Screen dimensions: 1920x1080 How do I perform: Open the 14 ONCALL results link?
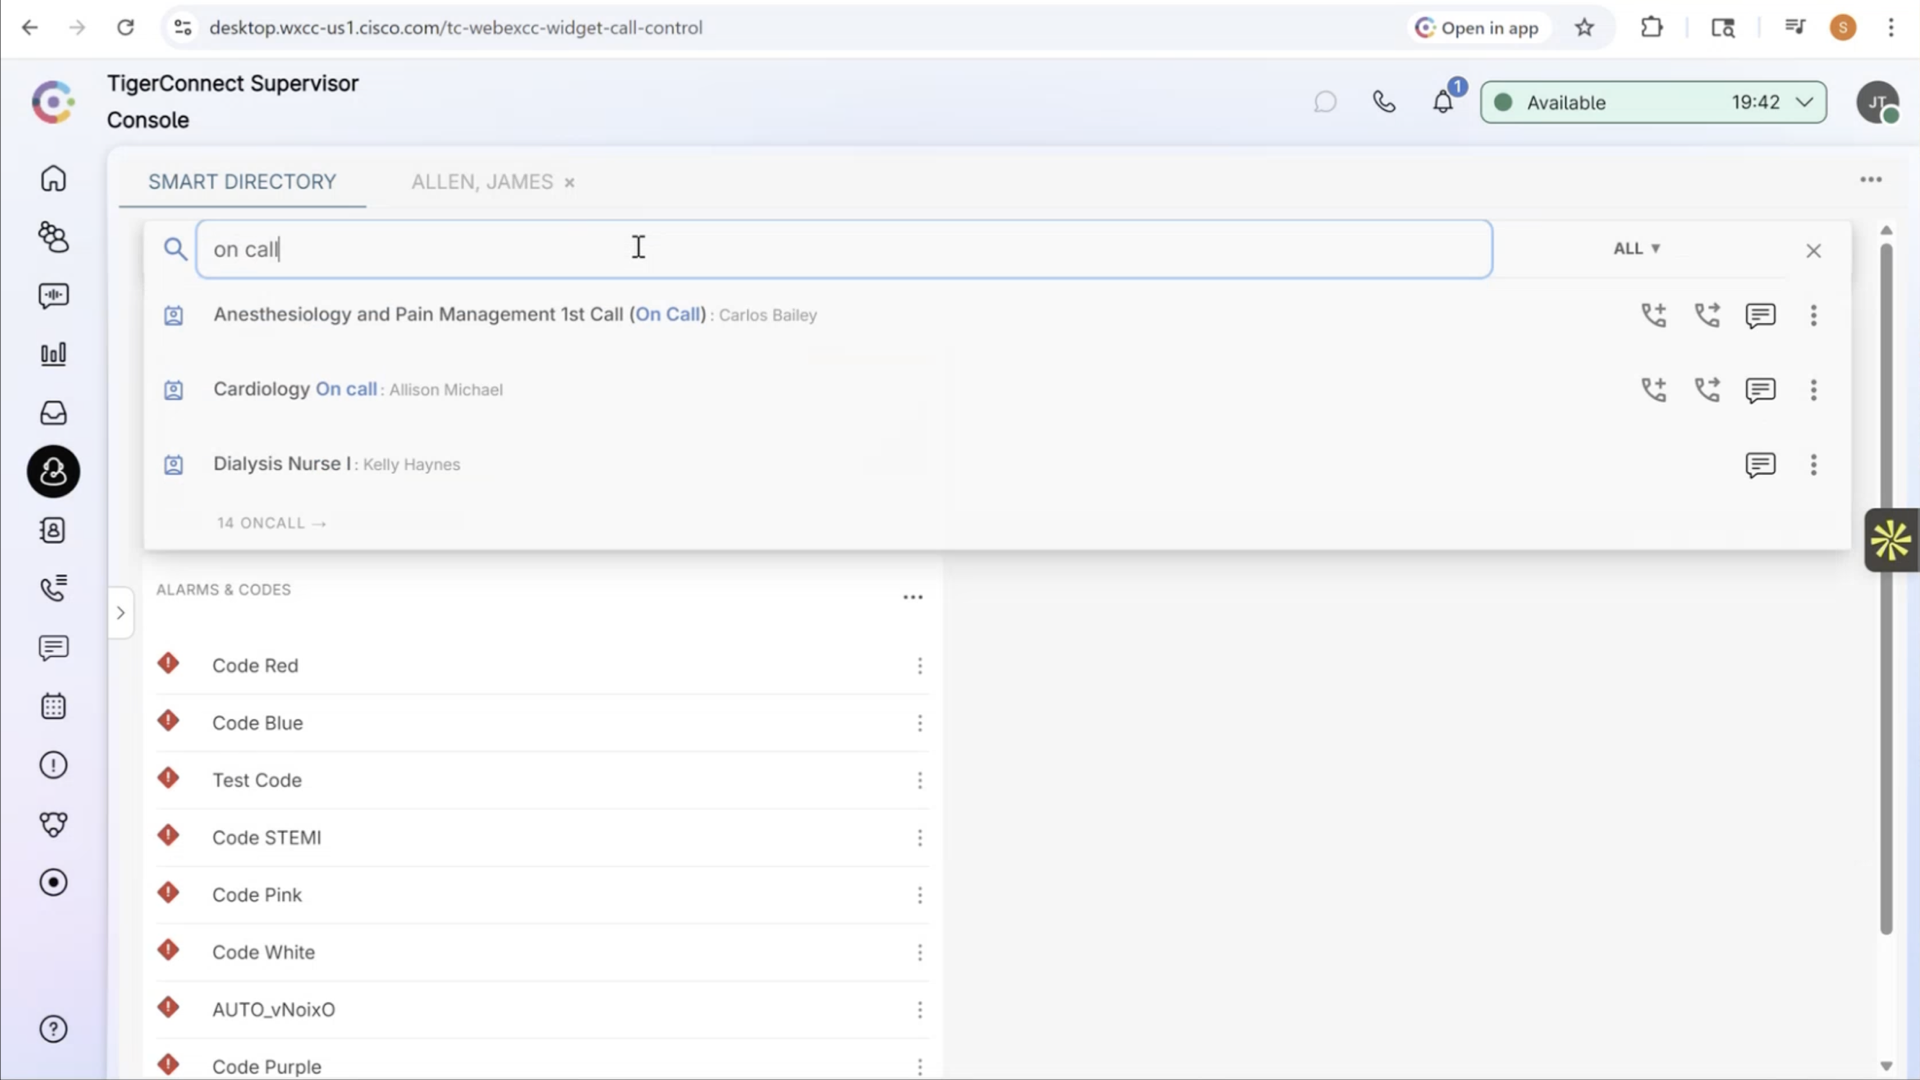pos(271,523)
